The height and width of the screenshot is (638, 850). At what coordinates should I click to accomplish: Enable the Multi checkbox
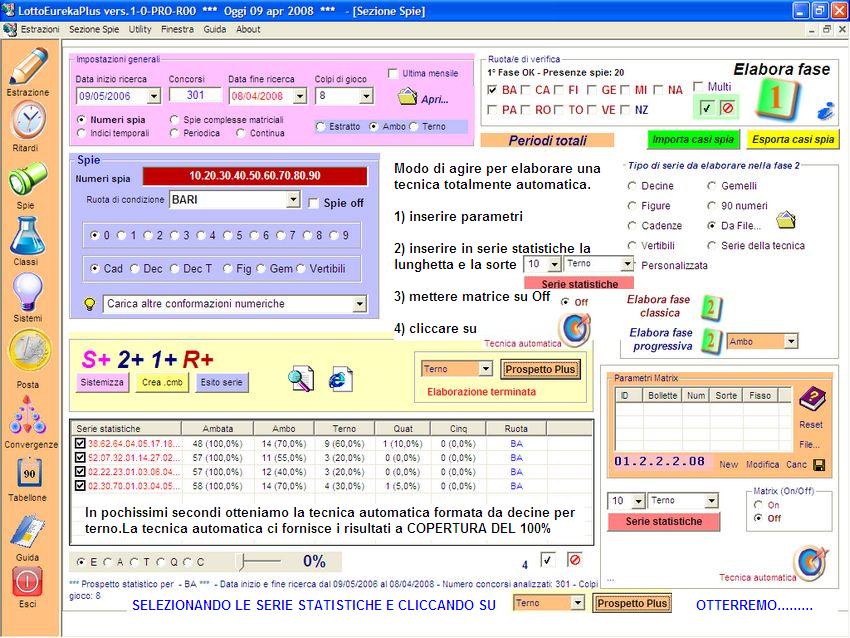(x=698, y=87)
